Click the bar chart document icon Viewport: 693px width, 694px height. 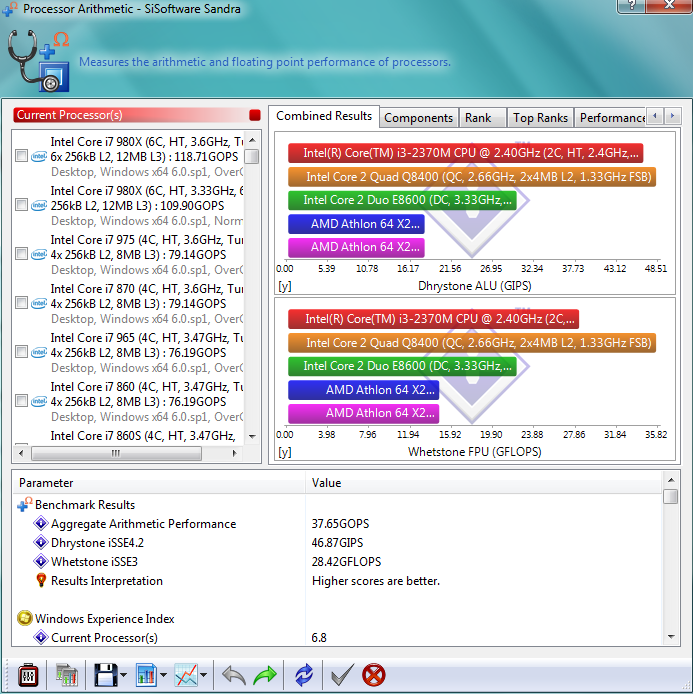click(x=147, y=675)
